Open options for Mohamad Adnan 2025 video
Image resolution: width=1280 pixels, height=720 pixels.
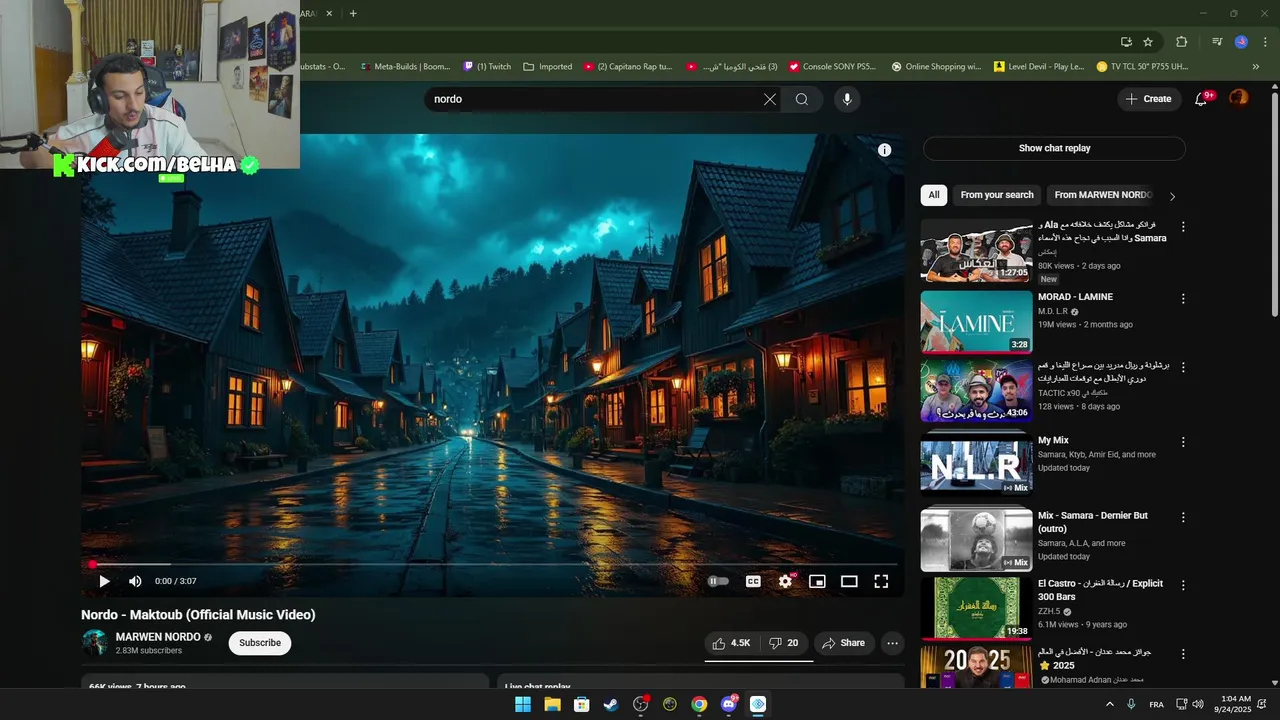point(1183,654)
